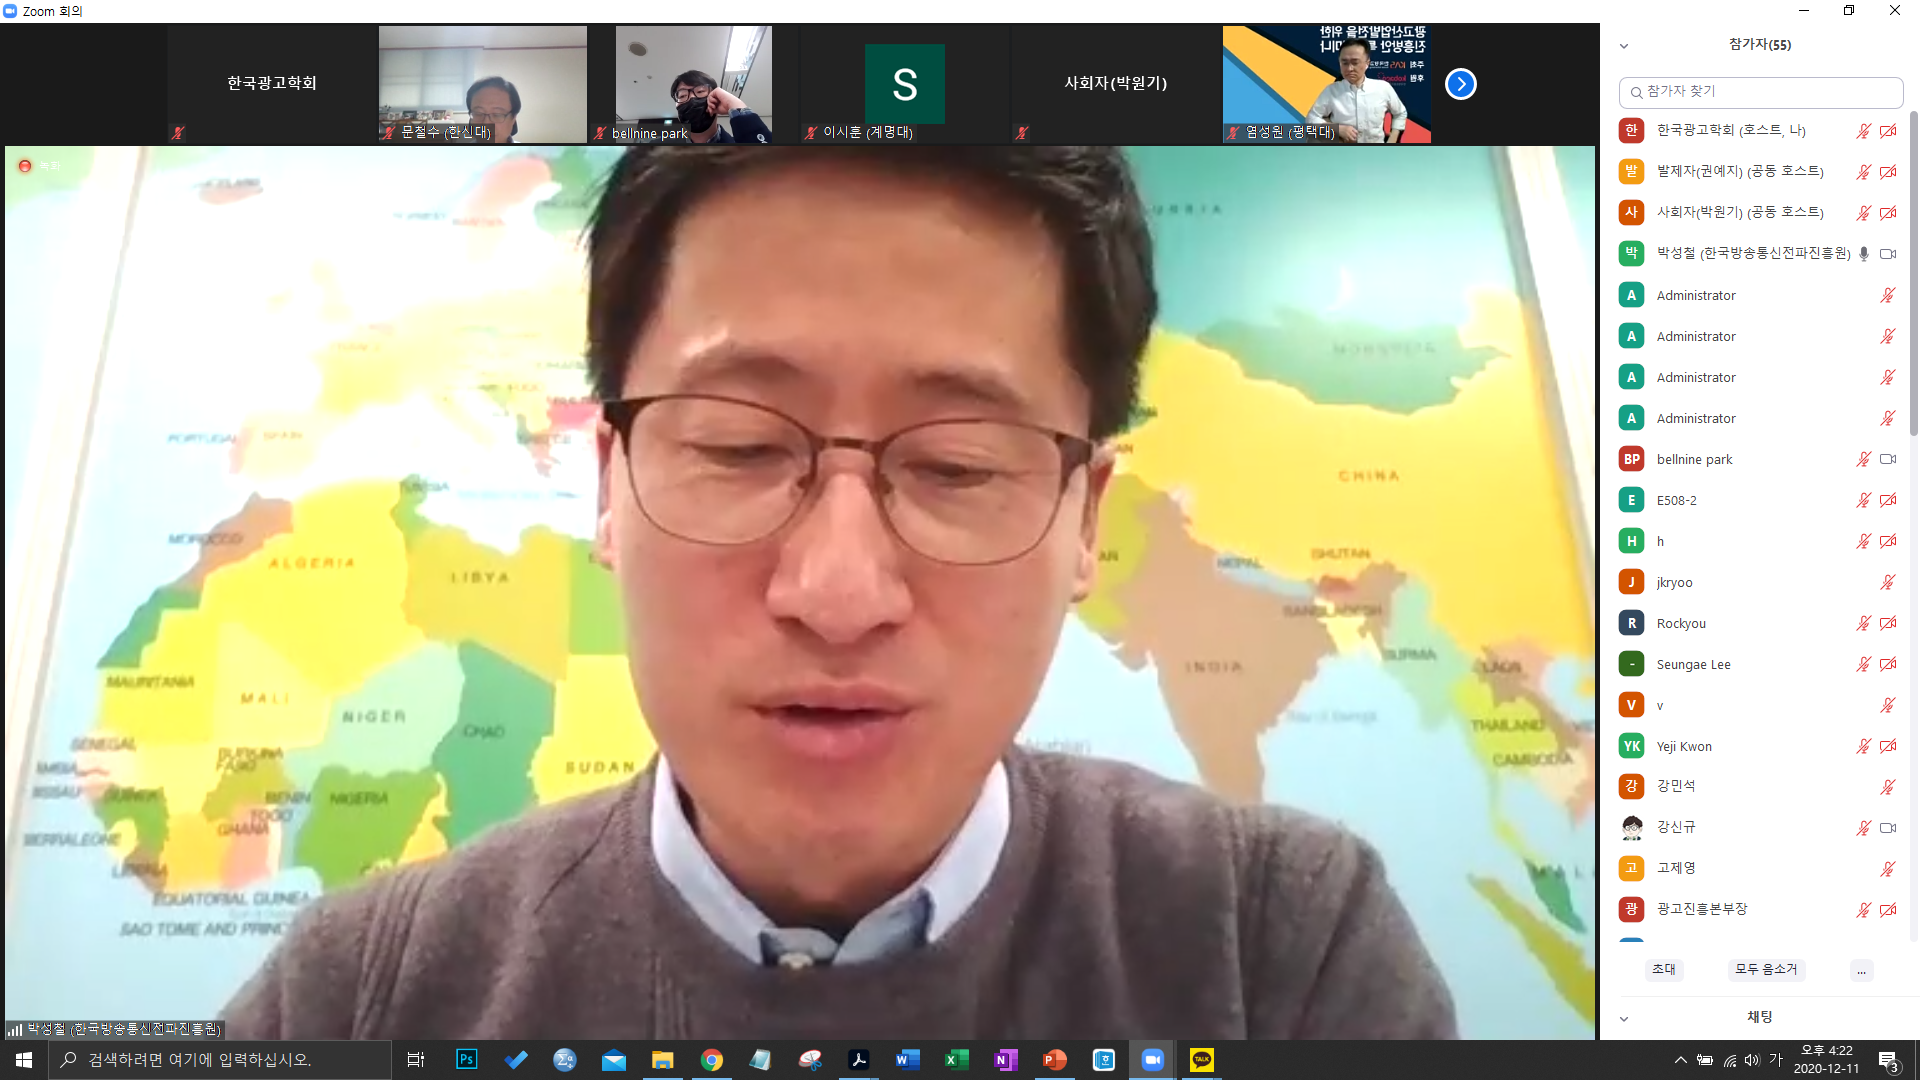Select participant h in list
Image resolution: width=1920 pixels, height=1080 pixels.
(1760, 541)
